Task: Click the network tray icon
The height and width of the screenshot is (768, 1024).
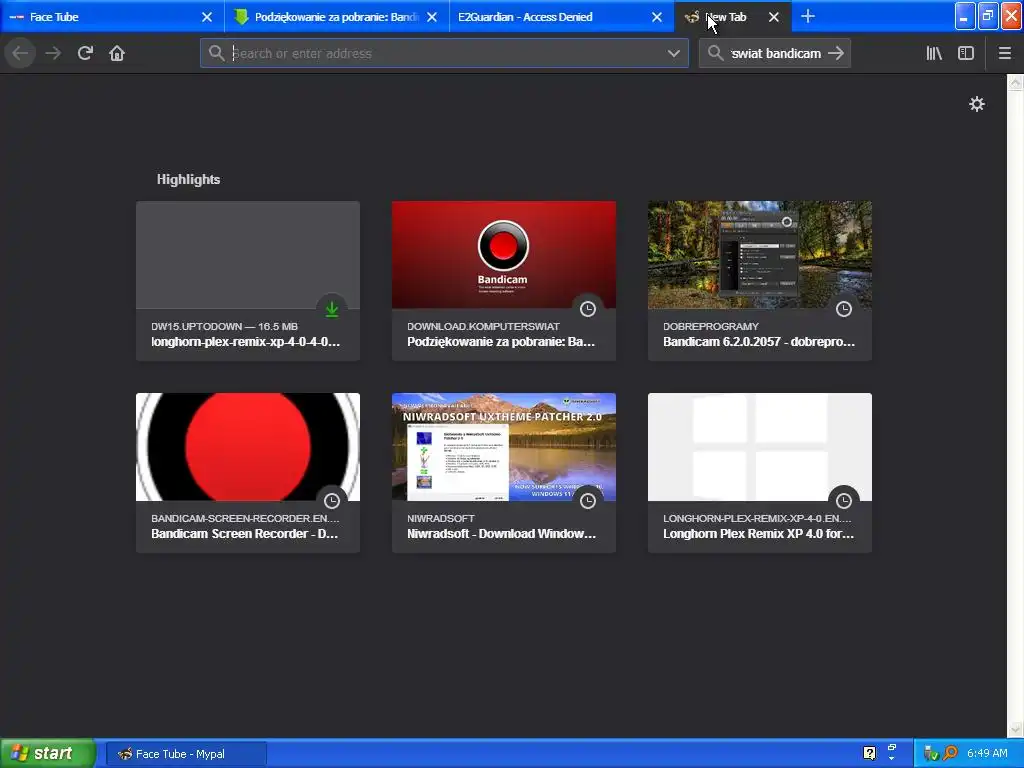Action: tap(931, 753)
